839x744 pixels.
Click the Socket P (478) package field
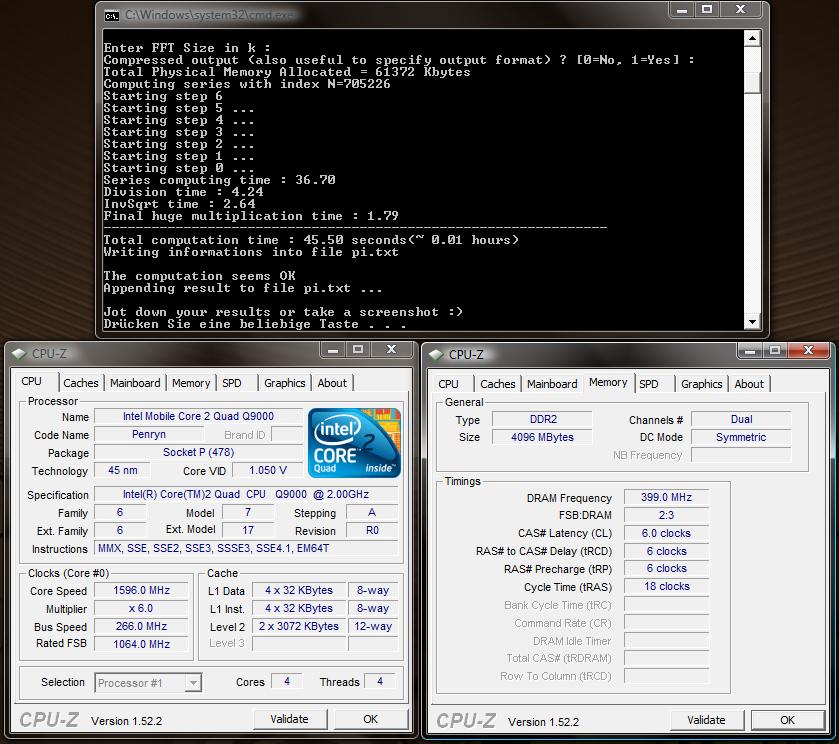click(x=199, y=452)
